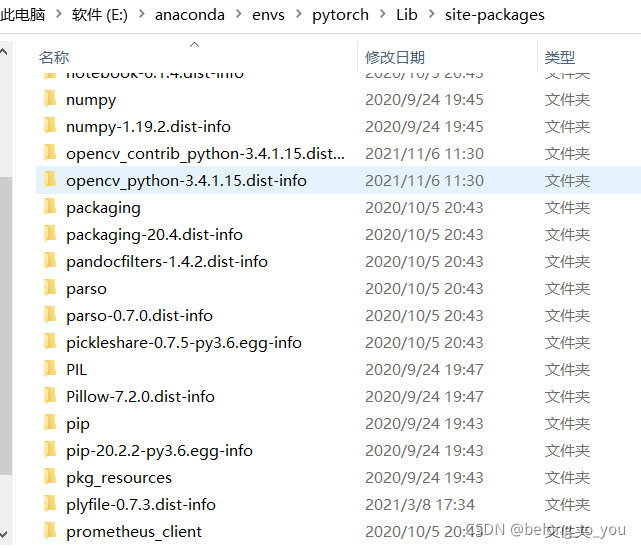Toggle the sort direction arrow above 名称
This screenshot has height=548, width=641.
(195, 45)
